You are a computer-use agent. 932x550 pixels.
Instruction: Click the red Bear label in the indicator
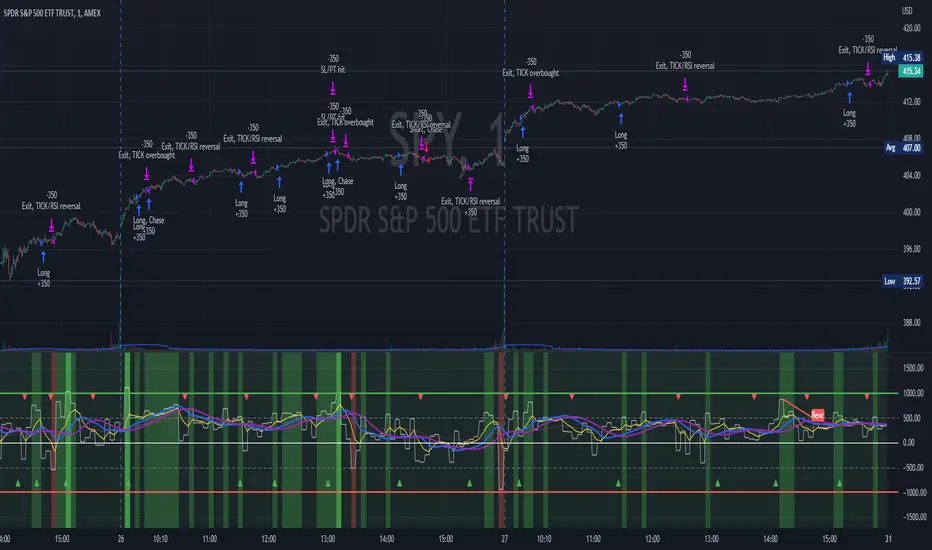pyautogui.click(x=817, y=415)
